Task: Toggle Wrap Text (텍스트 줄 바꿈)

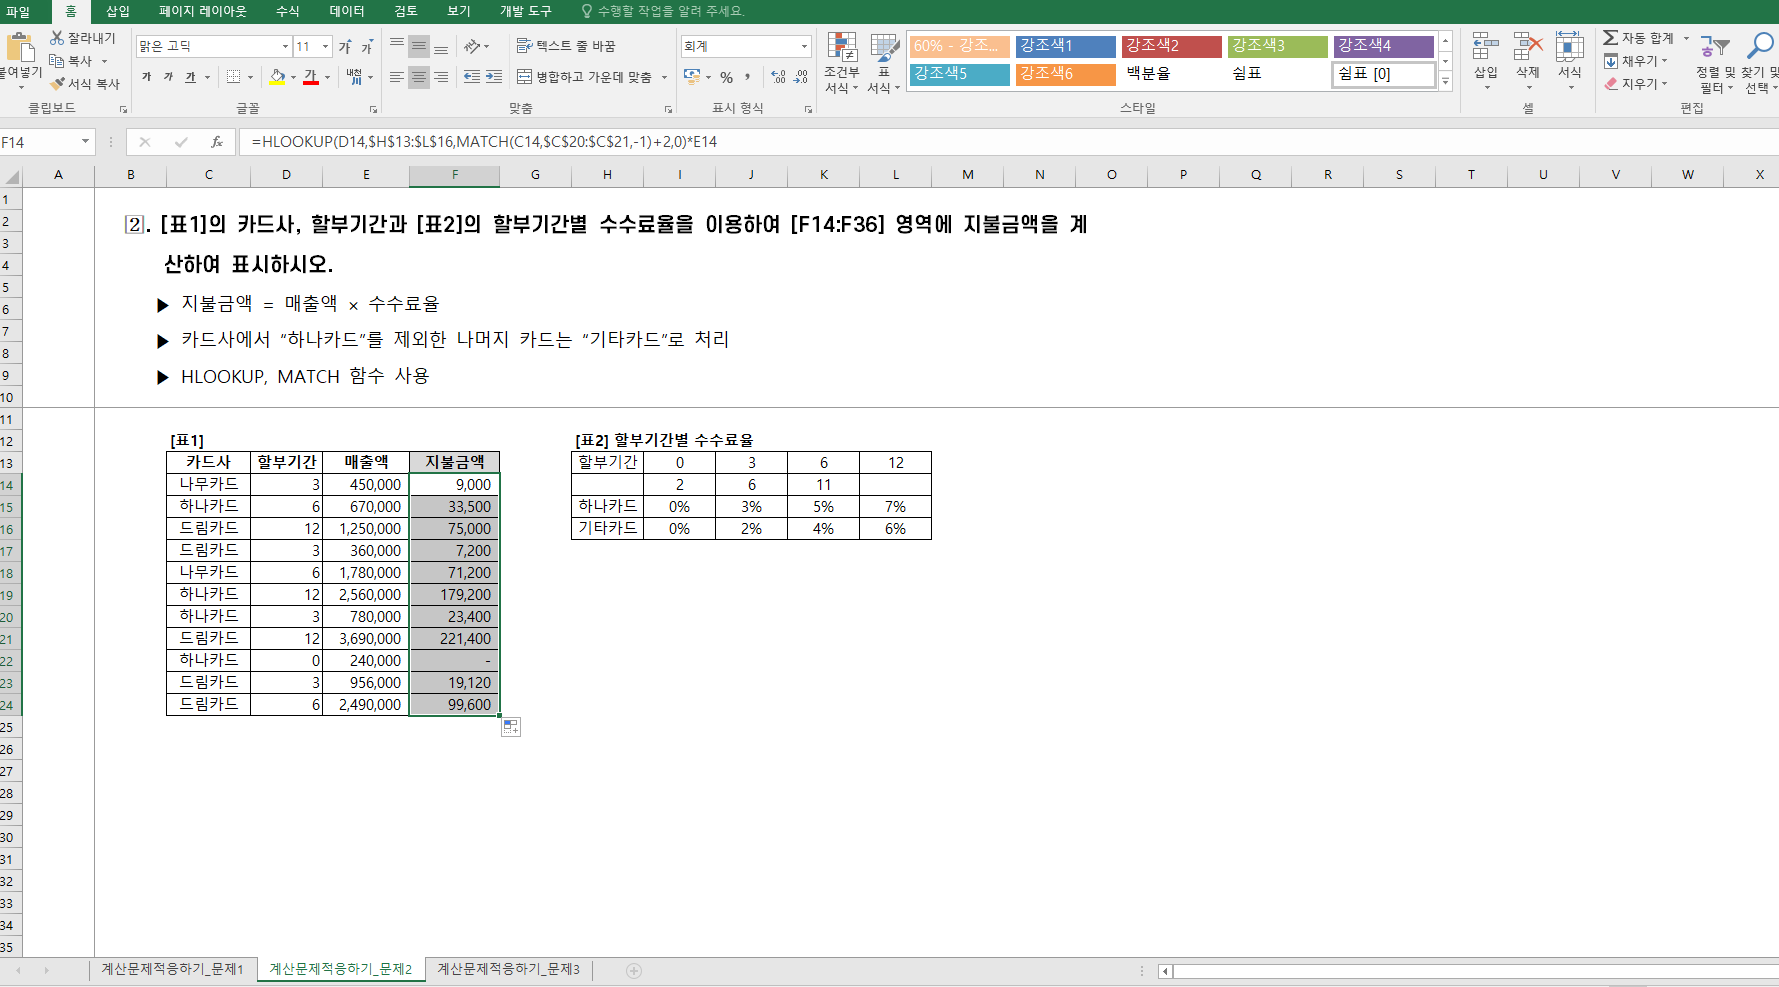Action: pyautogui.click(x=566, y=46)
